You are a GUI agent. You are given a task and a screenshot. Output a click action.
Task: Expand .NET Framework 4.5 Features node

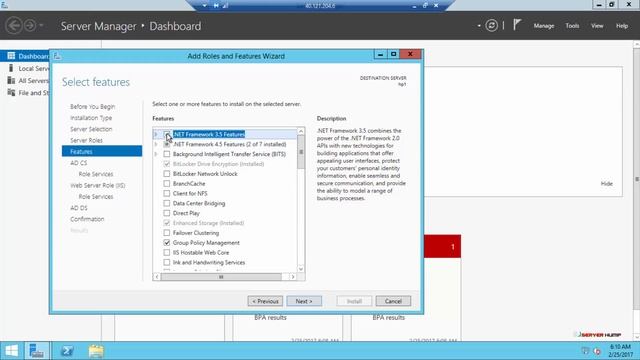tap(156, 144)
